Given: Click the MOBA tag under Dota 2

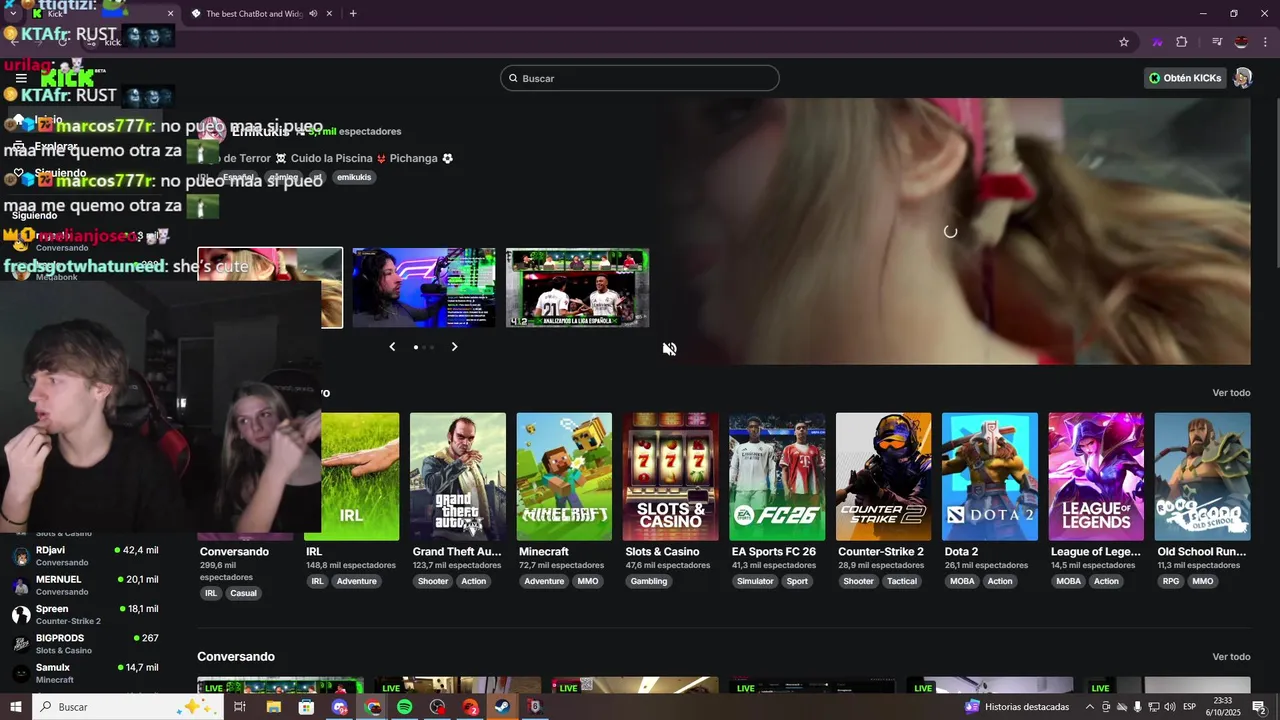Looking at the screenshot, I should 962,581.
